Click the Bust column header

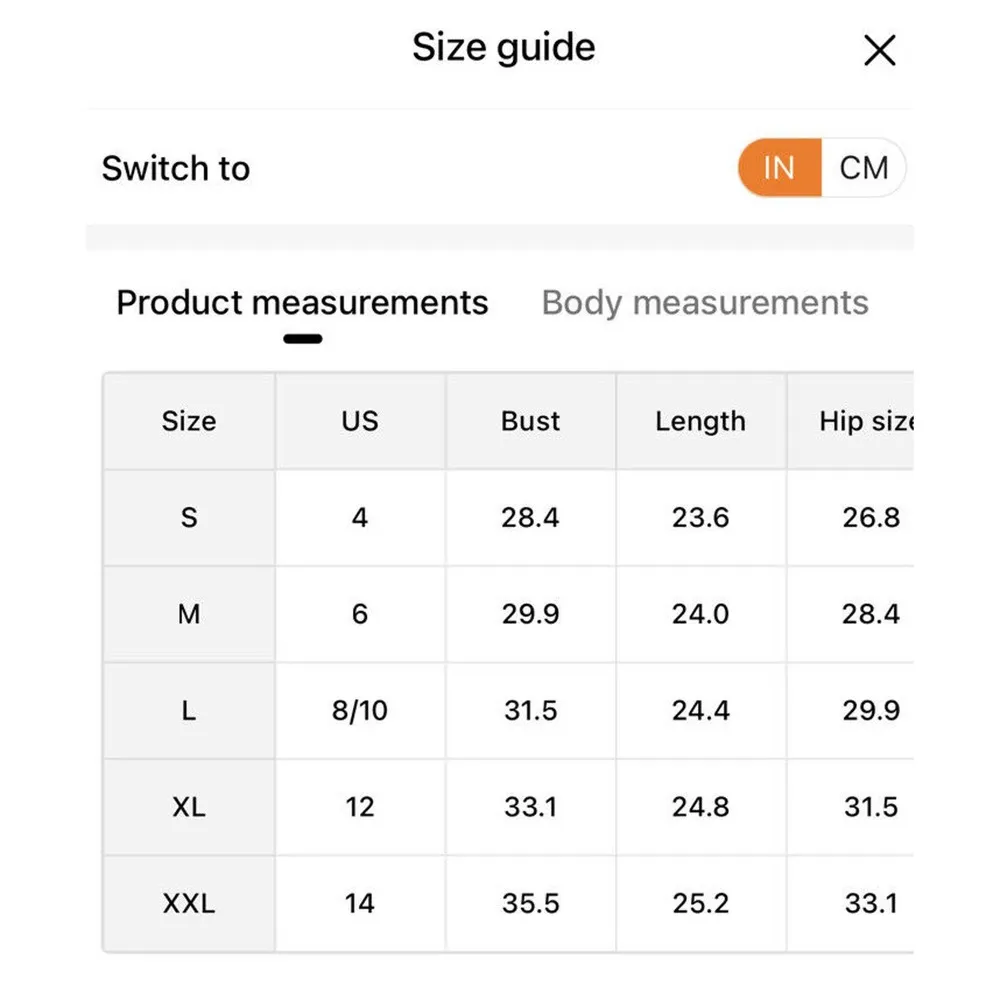[x=530, y=421]
